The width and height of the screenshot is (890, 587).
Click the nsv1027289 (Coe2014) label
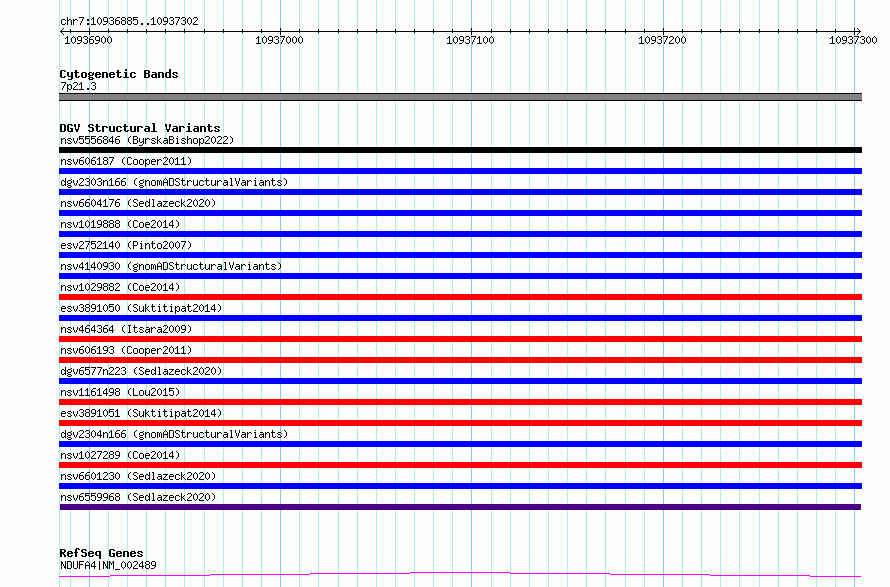click(x=120, y=455)
